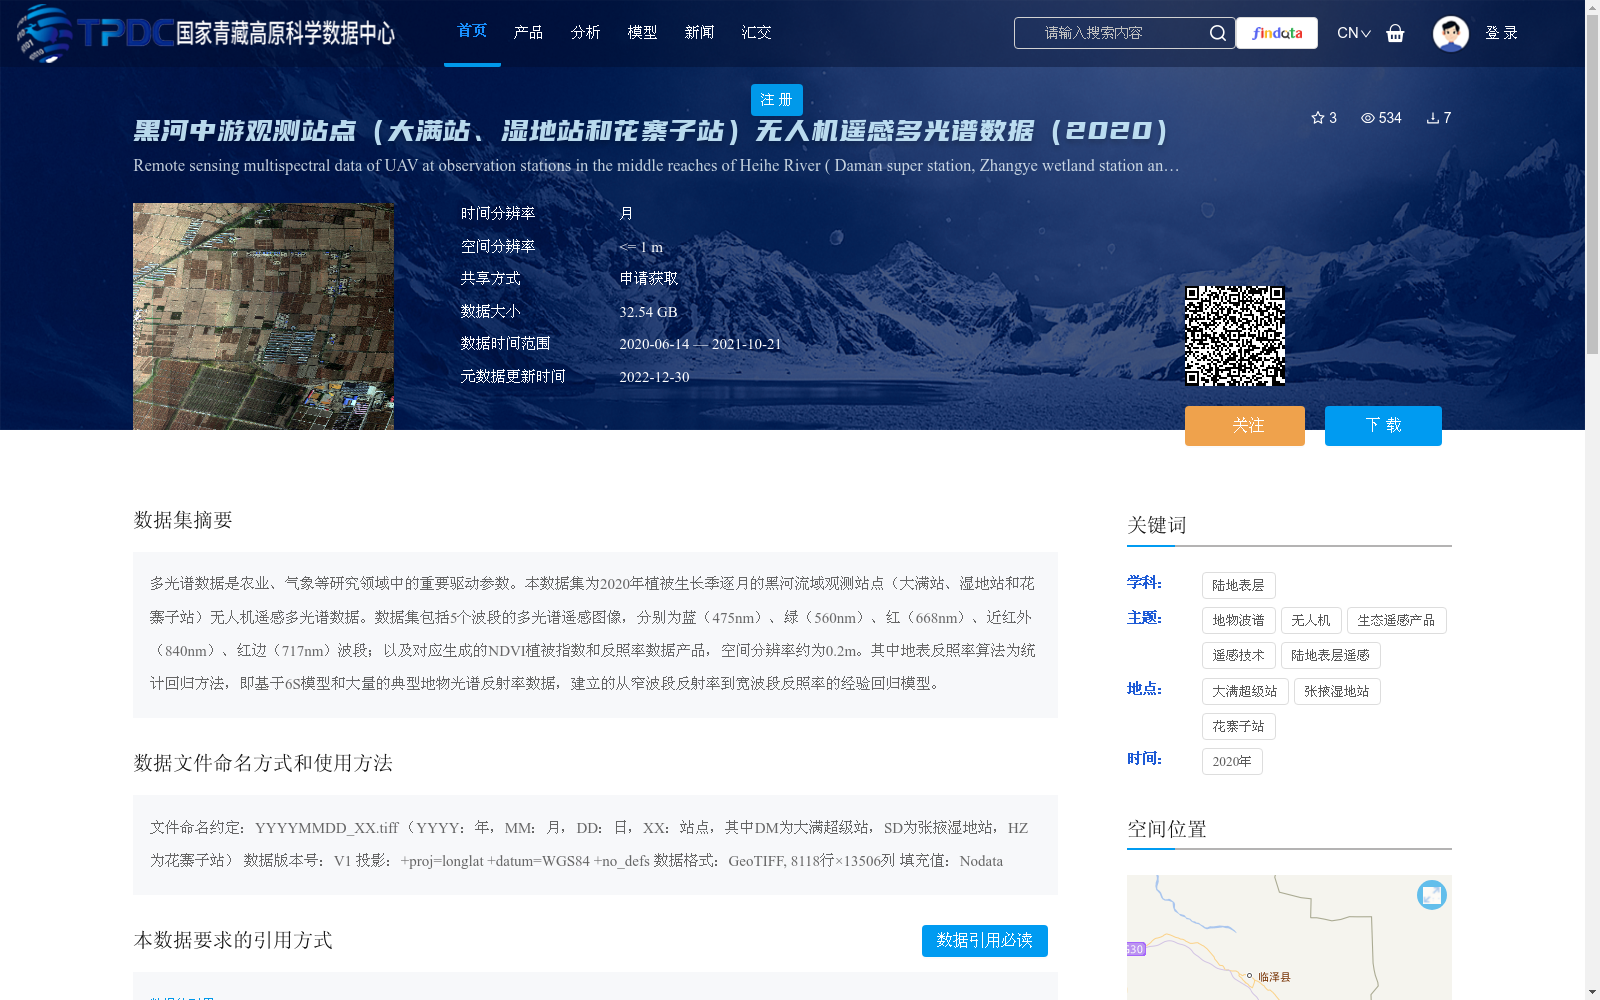Open the 新闻 nav menu
The width and height of the screenshot is (1600, 1000).
(x=699, y=33)
